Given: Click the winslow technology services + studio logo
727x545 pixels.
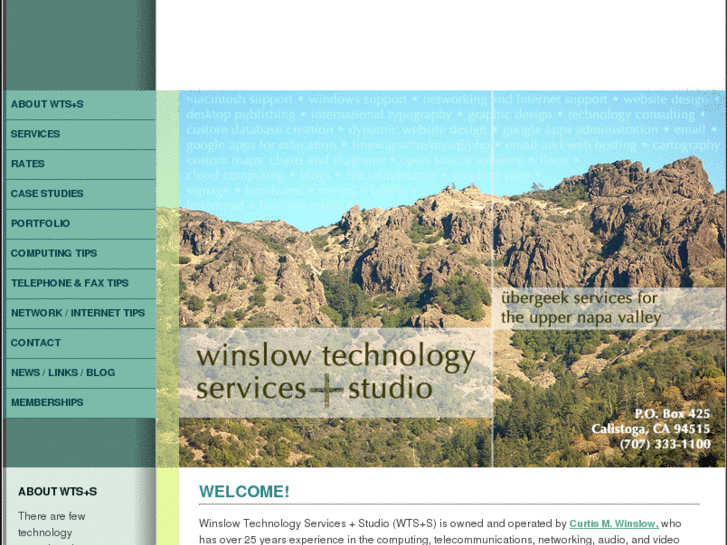Looking at the screenshot, I should [336, 372].
